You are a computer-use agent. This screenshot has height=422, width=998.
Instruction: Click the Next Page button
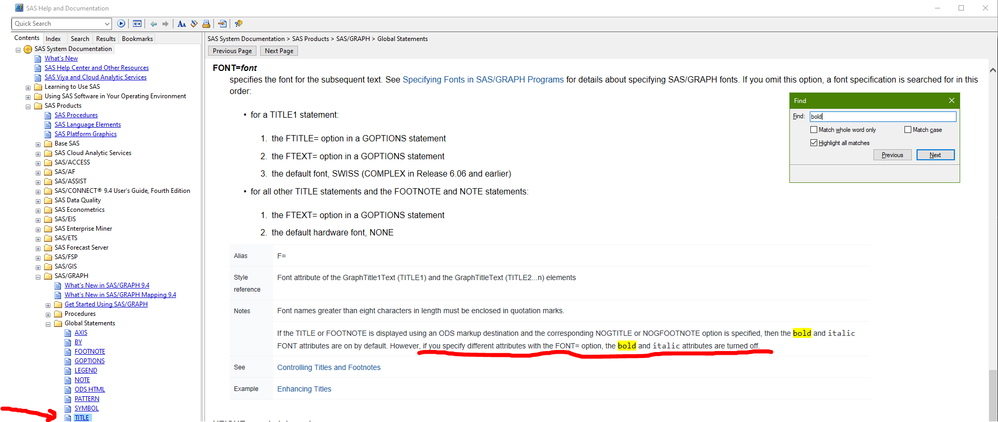tap(279, 51)
